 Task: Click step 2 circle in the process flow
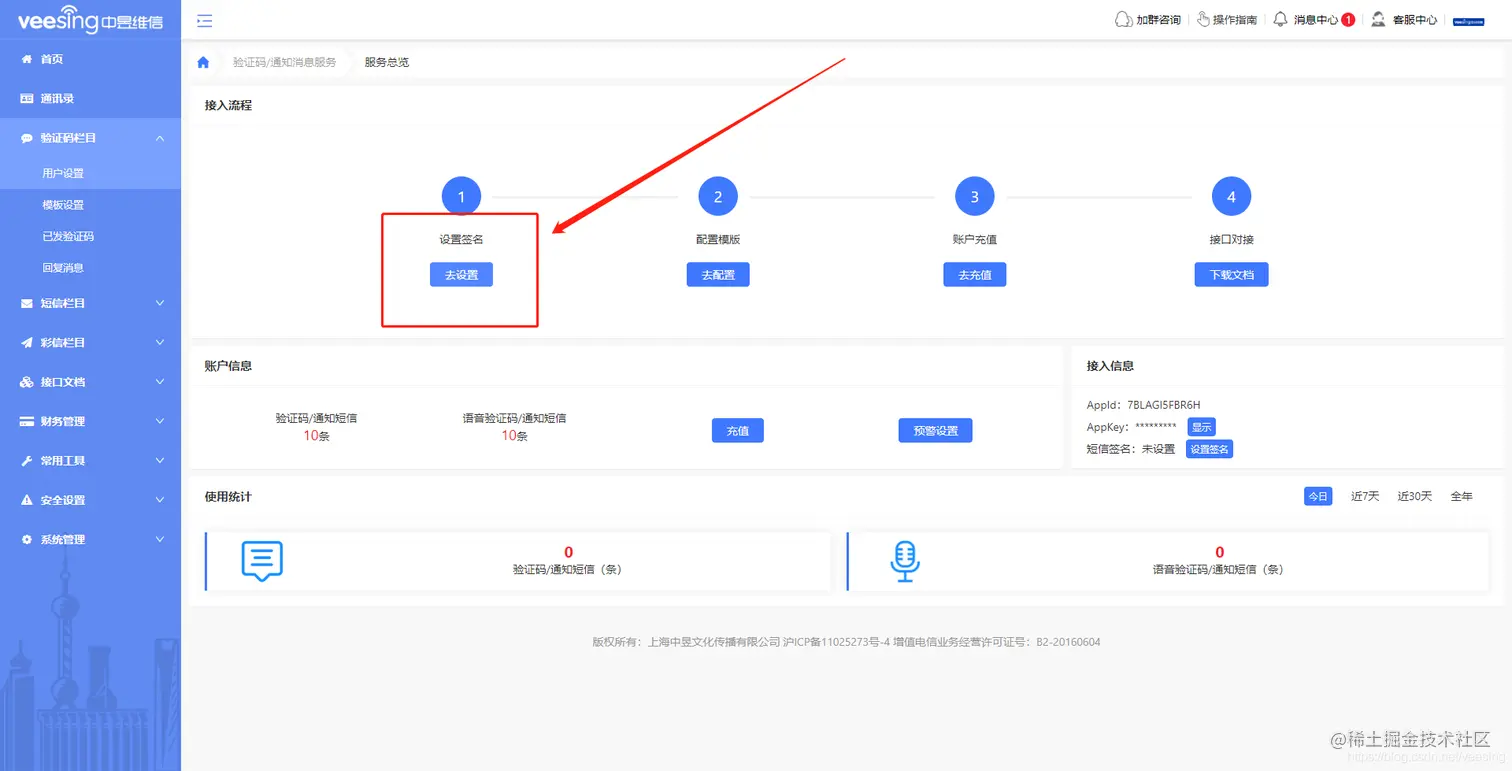(717, 196)
